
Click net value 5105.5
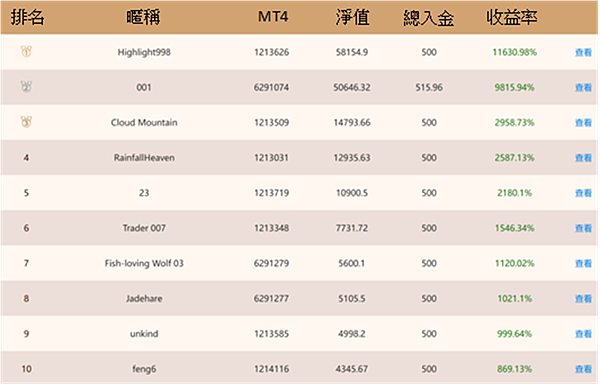352,299
